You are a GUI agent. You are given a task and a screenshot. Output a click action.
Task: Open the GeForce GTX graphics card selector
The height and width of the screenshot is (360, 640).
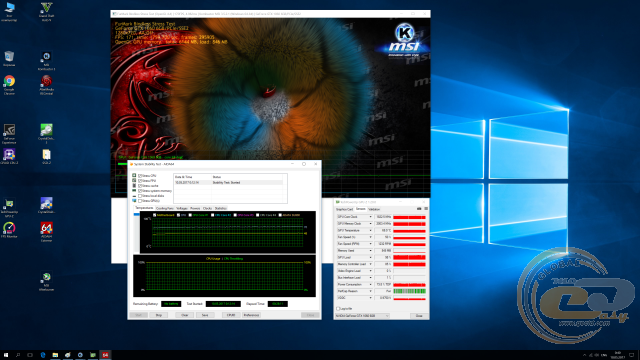(362, 316)
